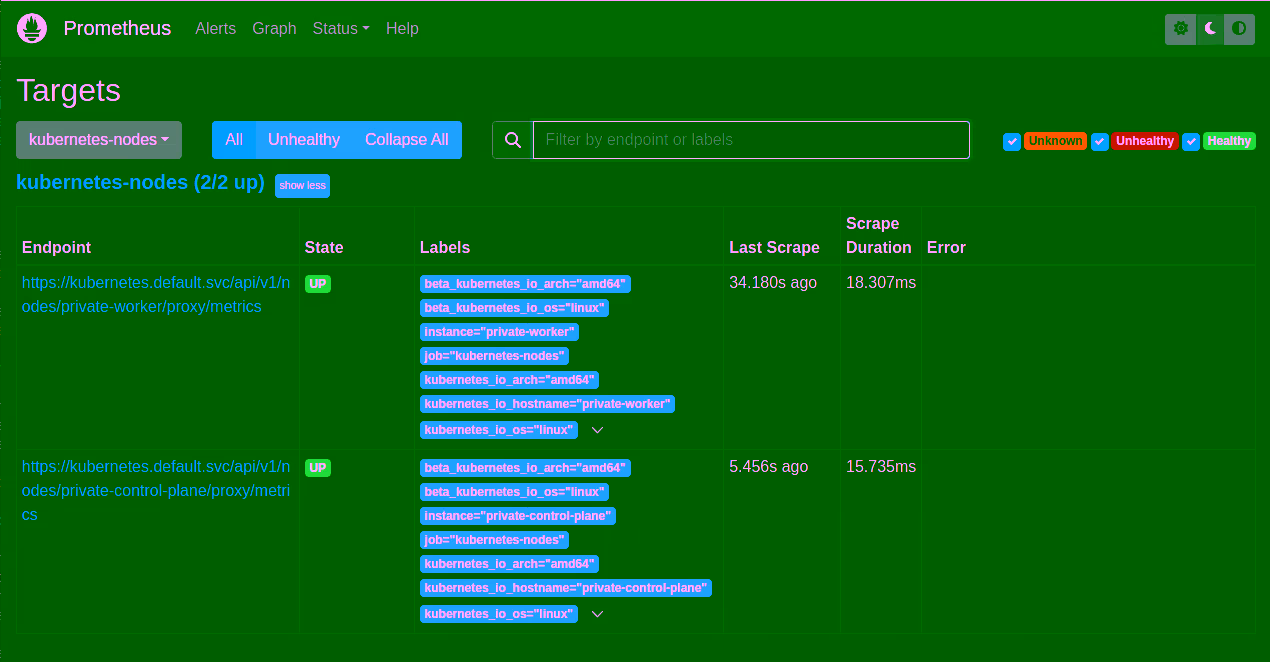Disable the Unhealthy filter checkbox

coord(1100,142)
